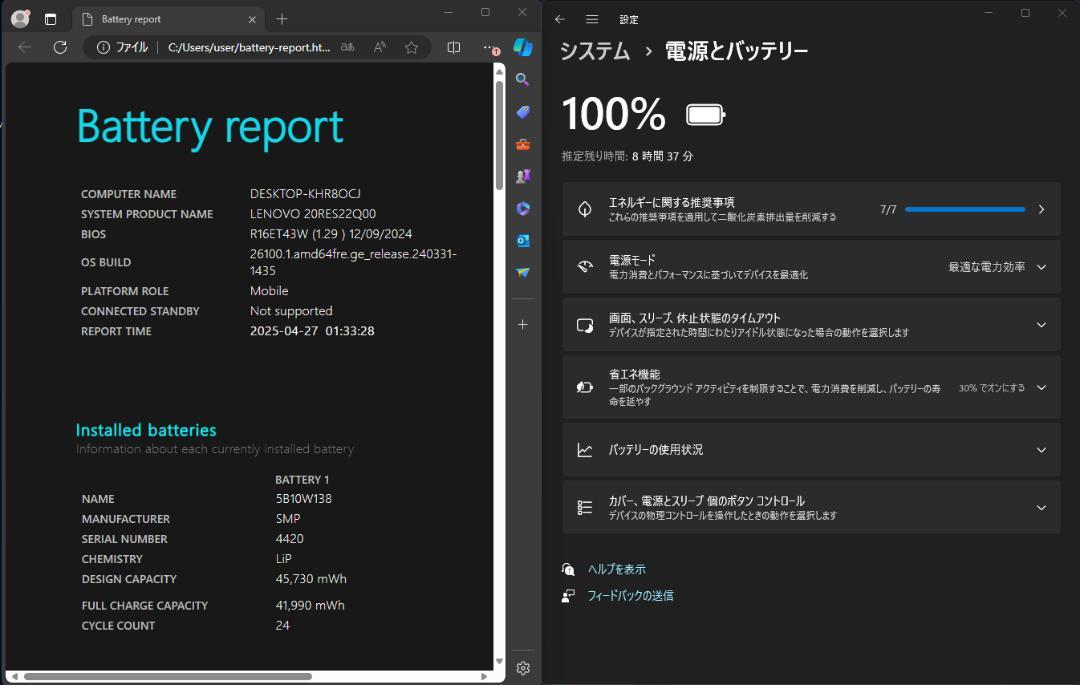The height and width of the screenshot is (685, 1080).
Task: Click the CYCLE COUNT value 24
Action: 282,626
